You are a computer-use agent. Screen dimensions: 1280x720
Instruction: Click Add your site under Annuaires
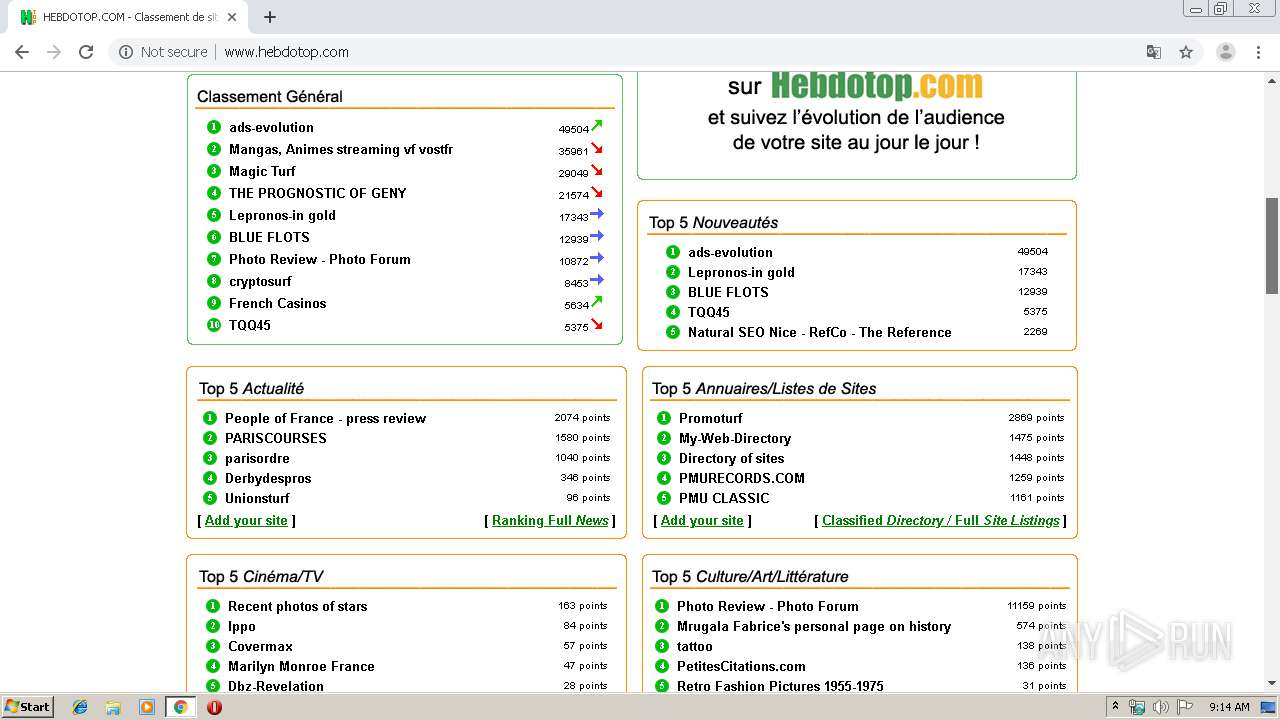pos(702,520)
